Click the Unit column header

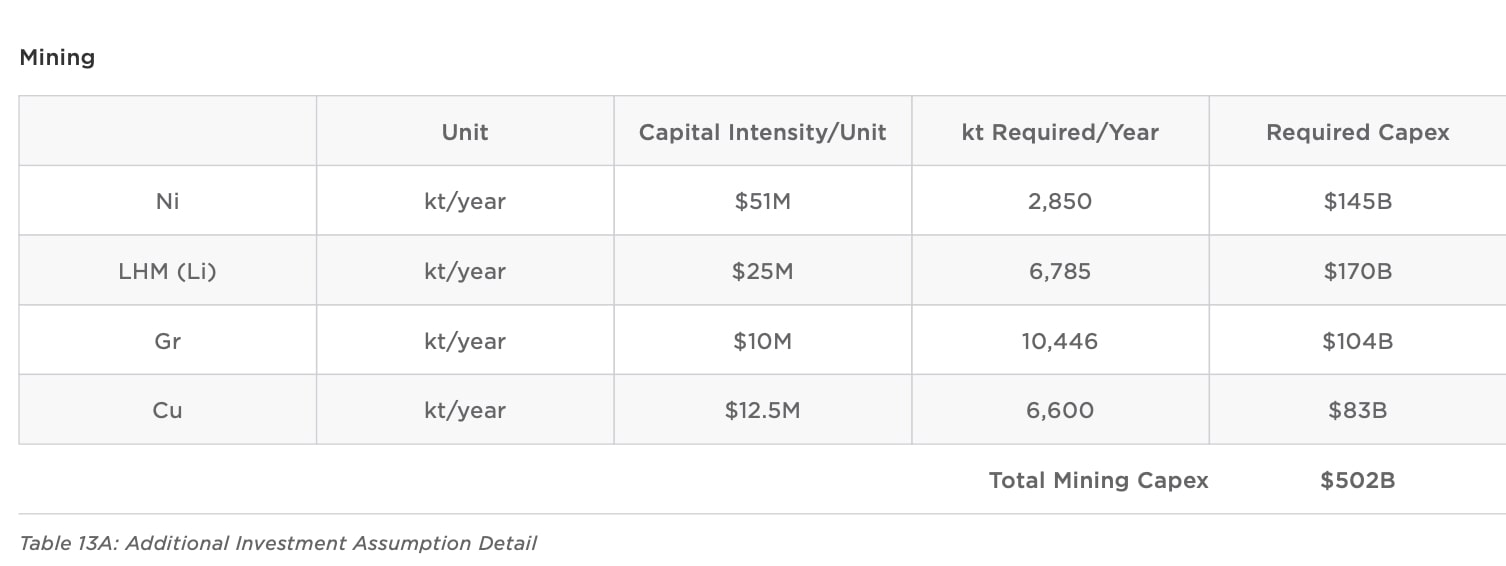point(465,132)
